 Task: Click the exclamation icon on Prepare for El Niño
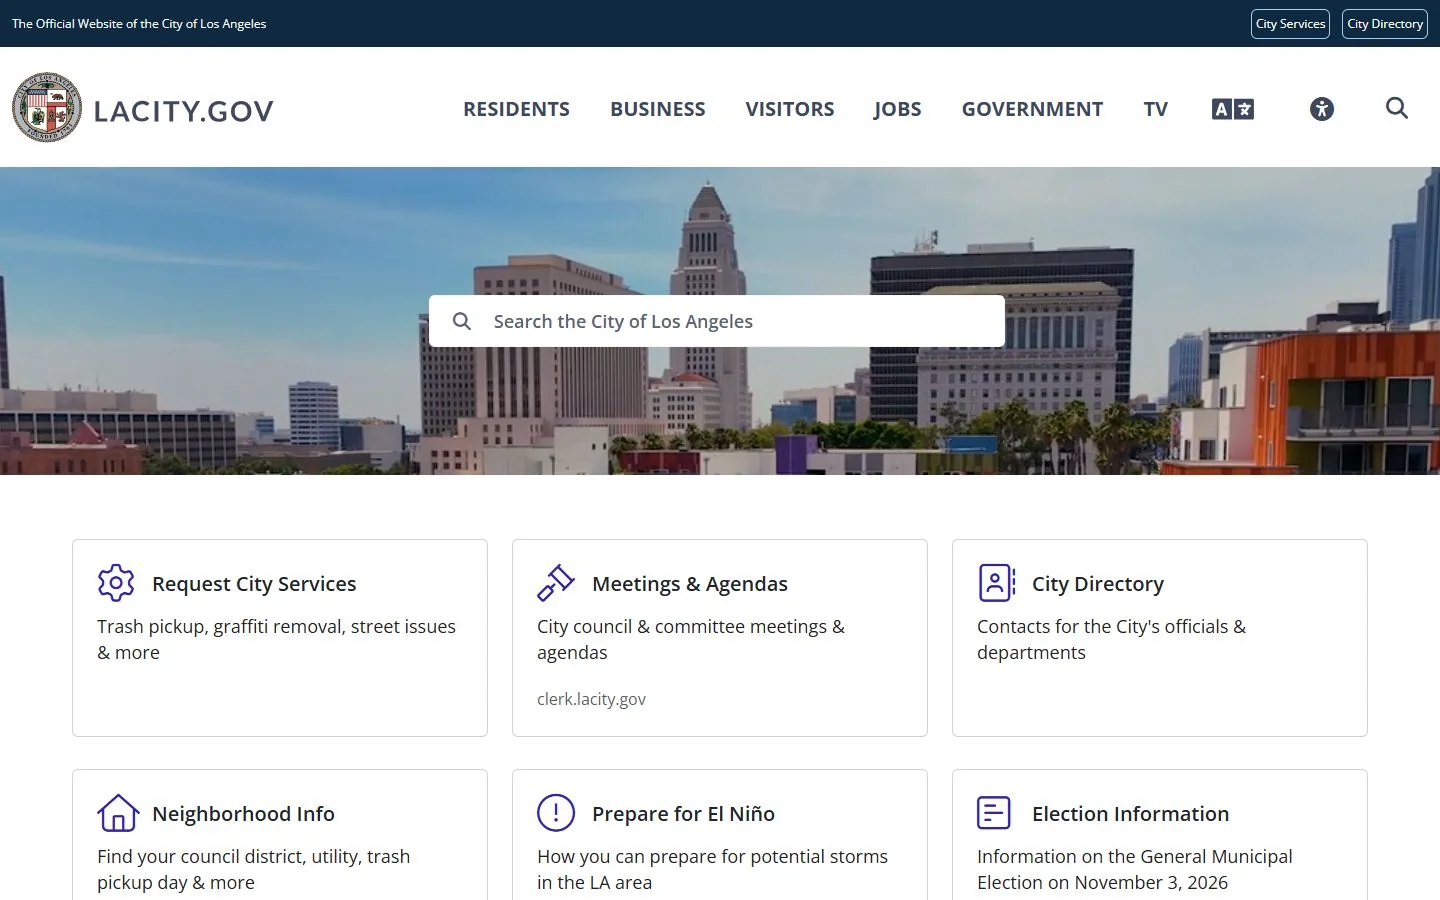click(x=556, y=813)
